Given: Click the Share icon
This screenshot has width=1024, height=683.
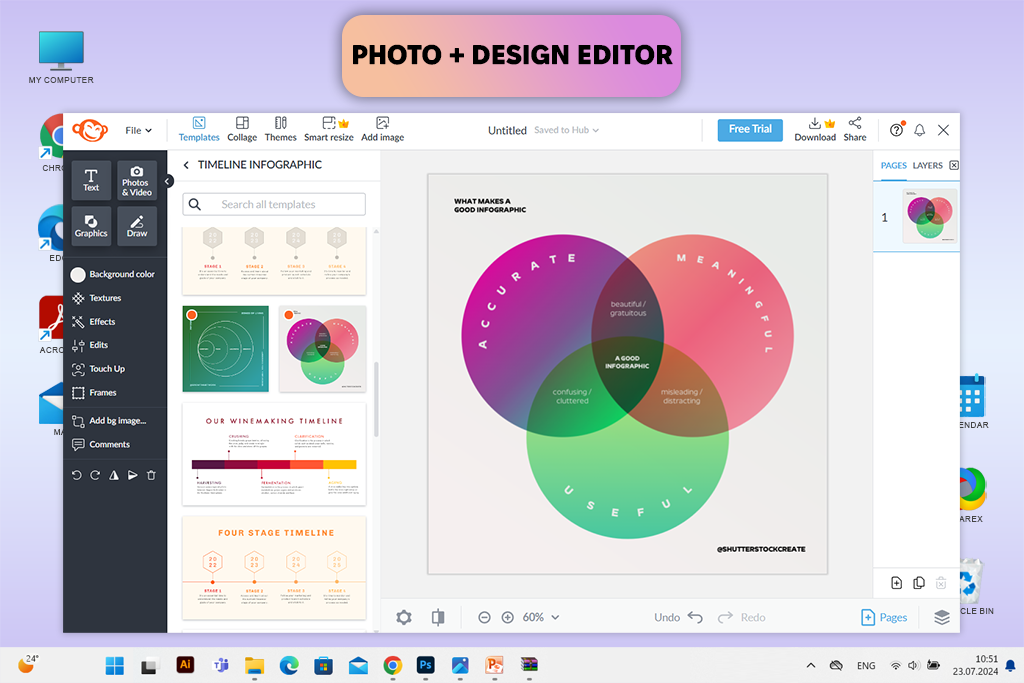Looking at the screenshot, I should (855, 129).
